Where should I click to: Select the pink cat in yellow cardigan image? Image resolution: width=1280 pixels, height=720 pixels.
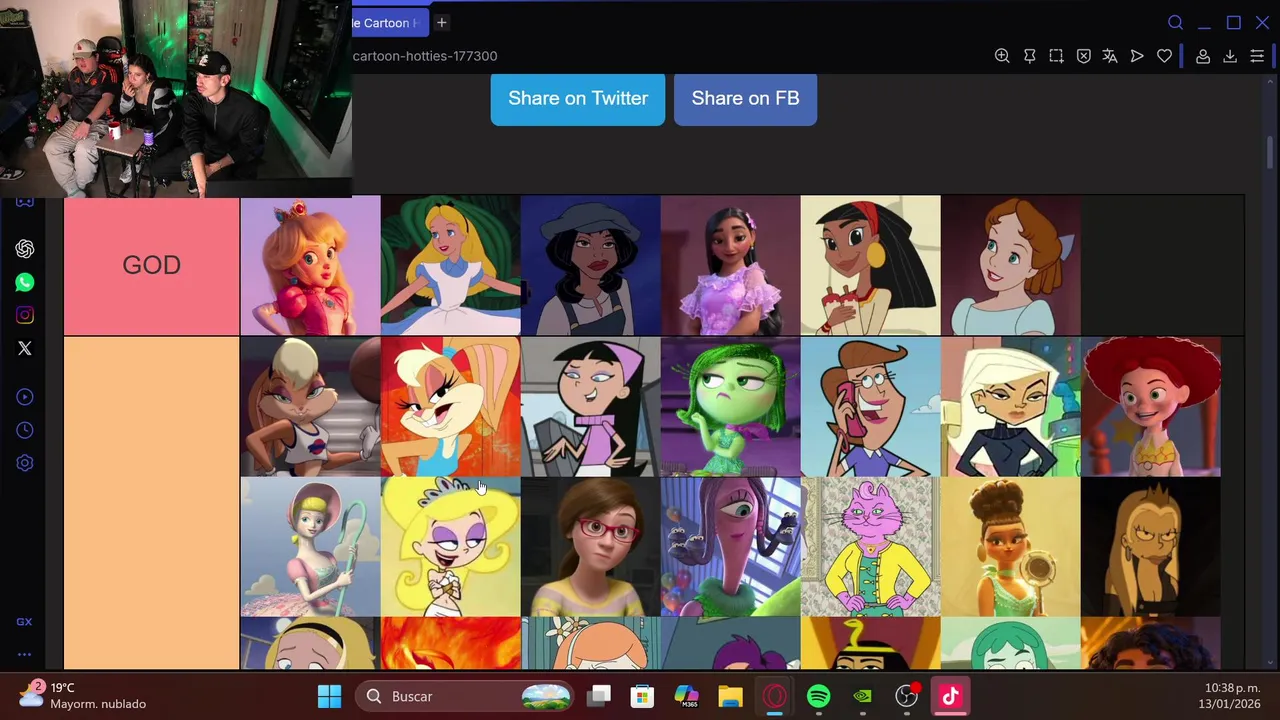pyautogui.click(x=870, y=546)
